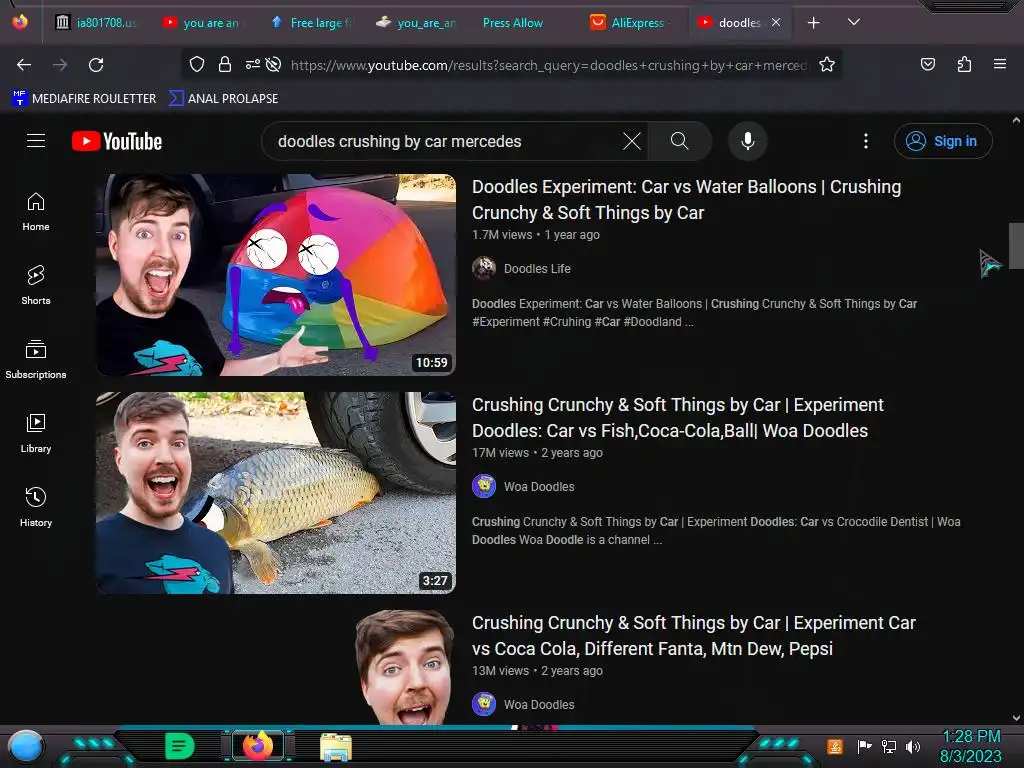Screen dimensions: 1024x768
Task: Click the Woa Doodles avatar on the fish video
Action: 484,487
